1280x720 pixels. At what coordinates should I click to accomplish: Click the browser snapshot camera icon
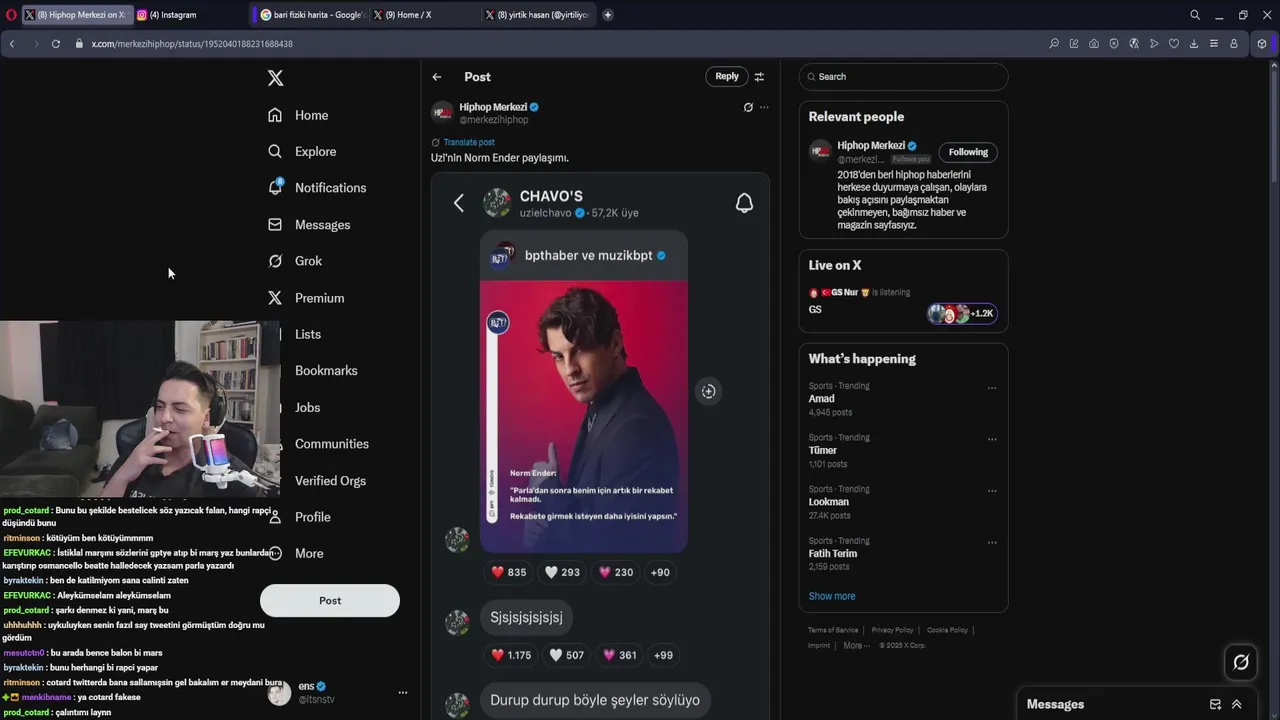click(1094, 44)
